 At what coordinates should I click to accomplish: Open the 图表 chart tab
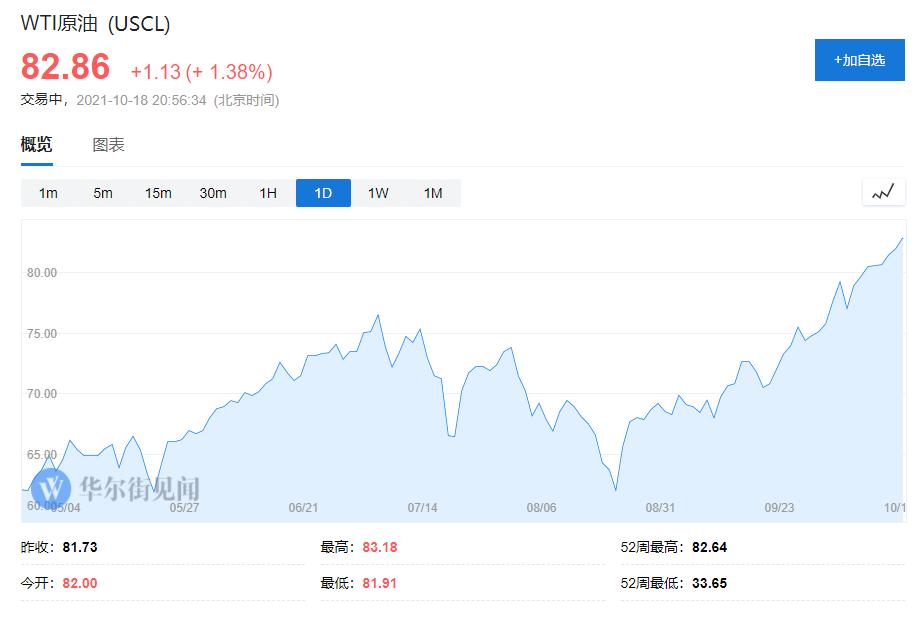[x=108, y=145]
